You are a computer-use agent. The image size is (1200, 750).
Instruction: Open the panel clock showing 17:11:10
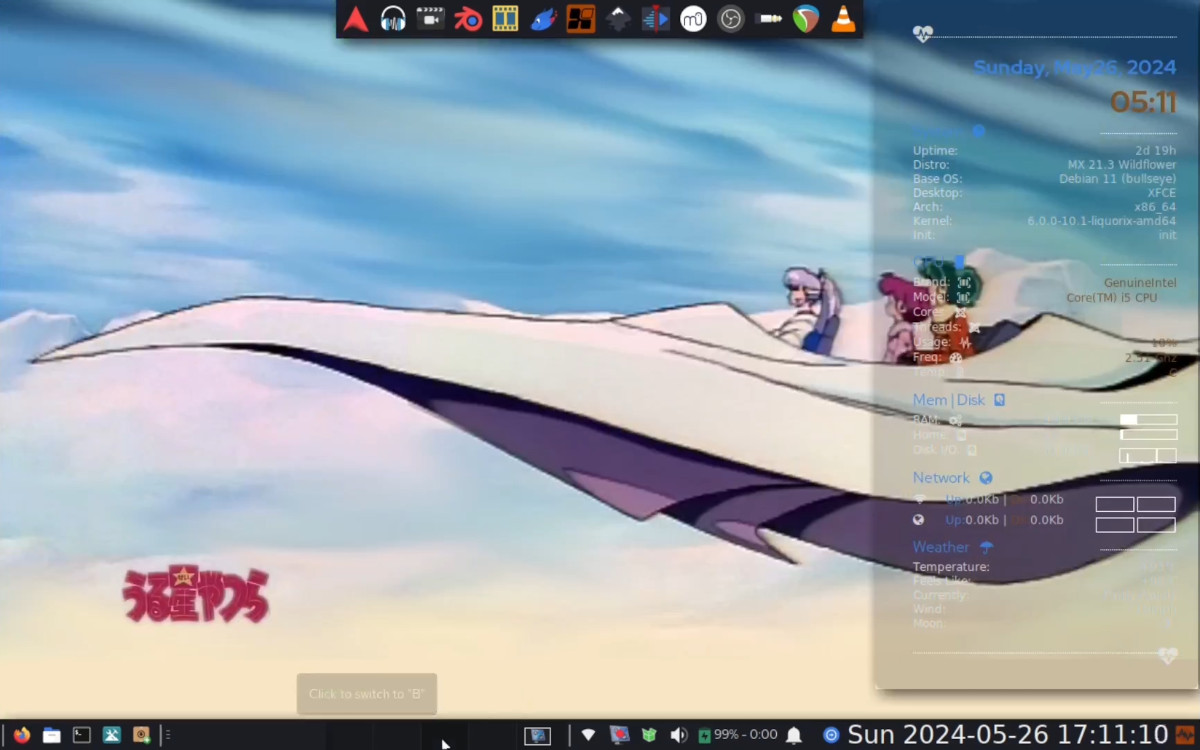(x=1007, y=735)
